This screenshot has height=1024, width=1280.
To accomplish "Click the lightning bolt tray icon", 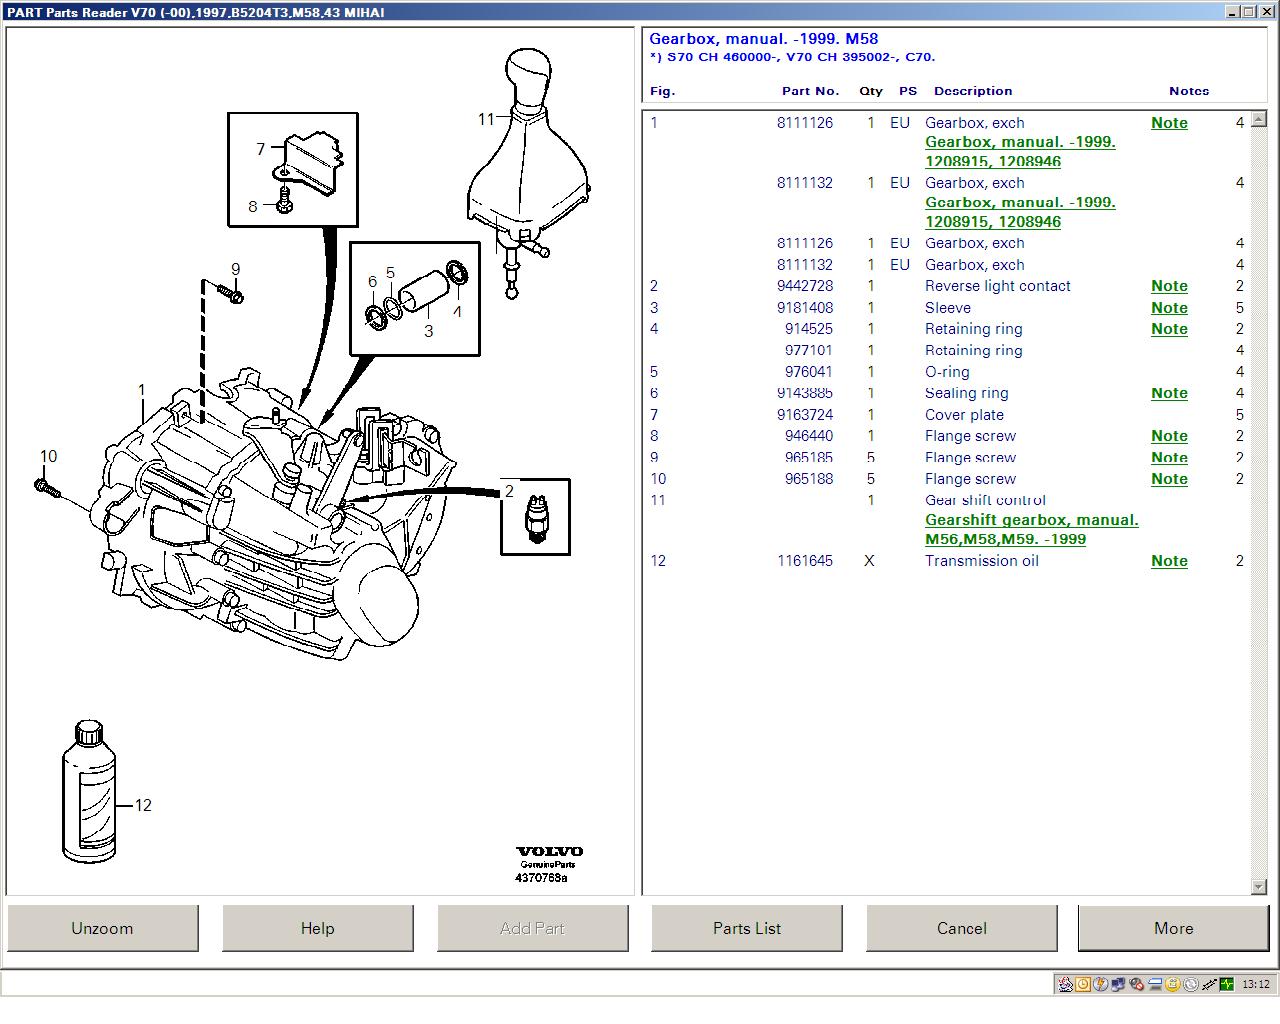I will (x=1101, y=984).
